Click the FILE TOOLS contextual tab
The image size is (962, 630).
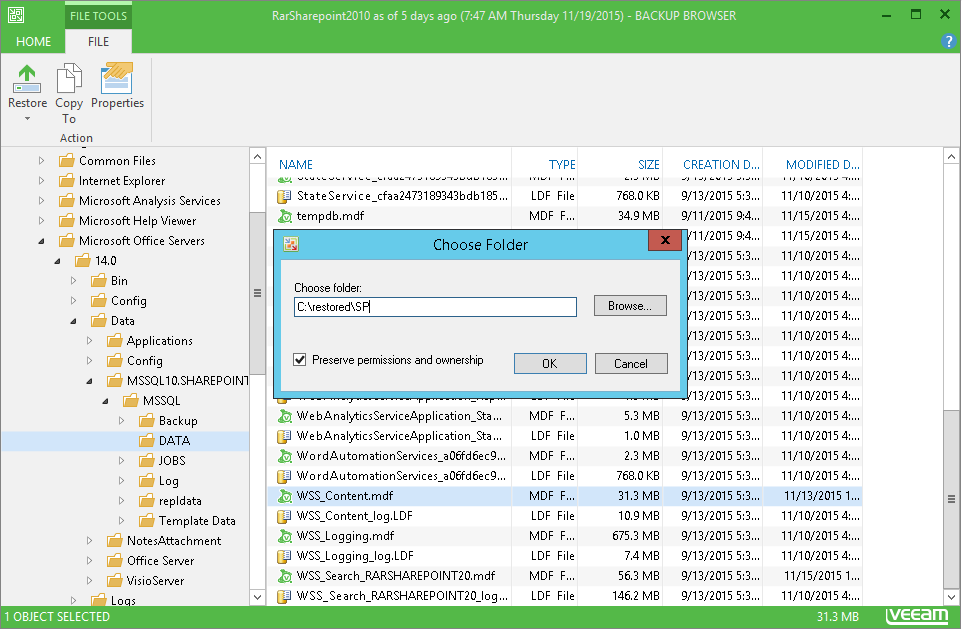[x=98, y=15]
